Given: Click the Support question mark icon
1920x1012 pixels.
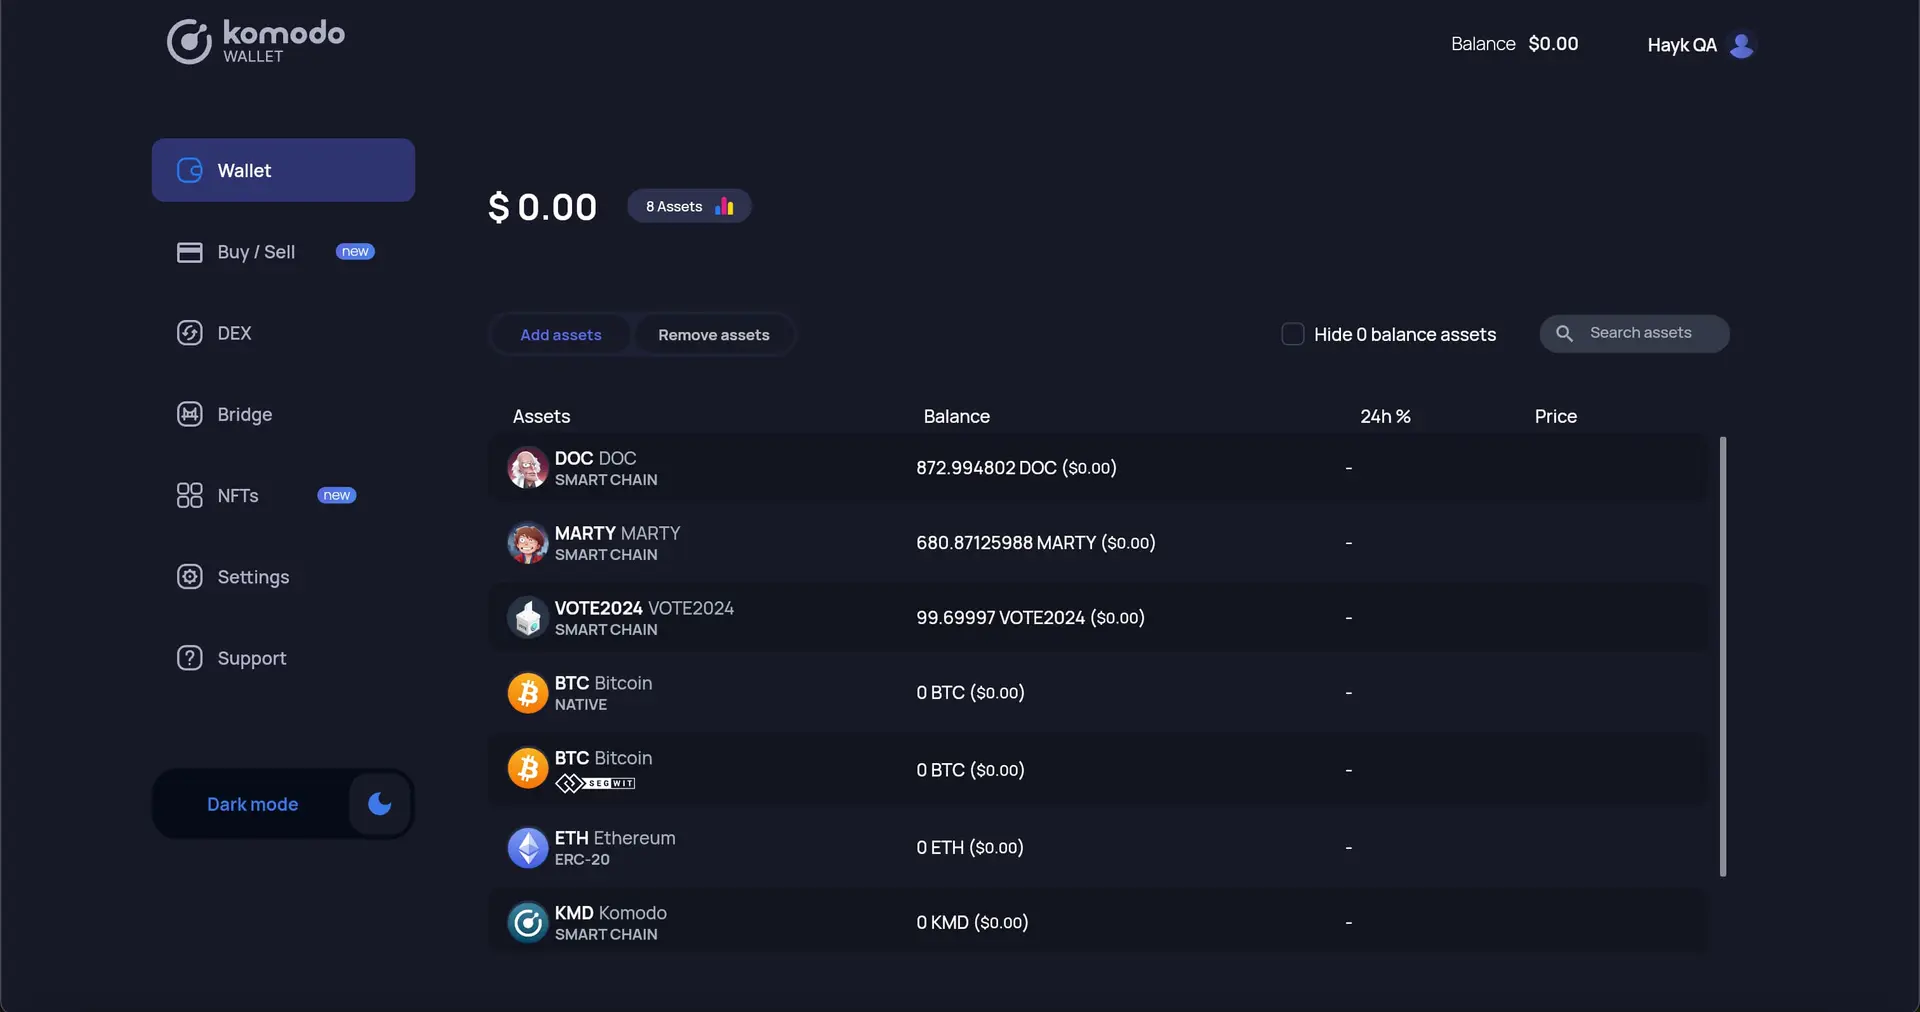Looking at the screenshot, I should [189, 658].
